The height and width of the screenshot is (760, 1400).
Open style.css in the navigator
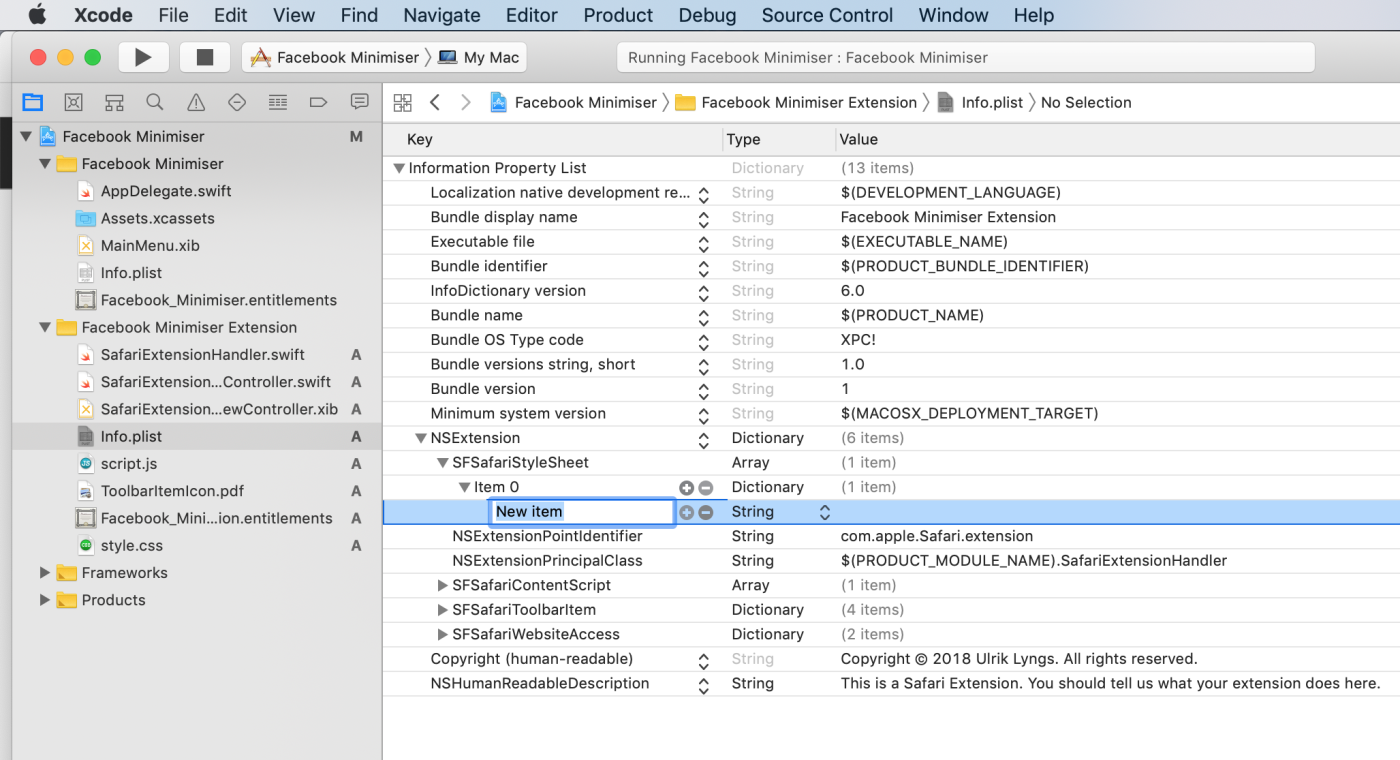click(132, 546)
